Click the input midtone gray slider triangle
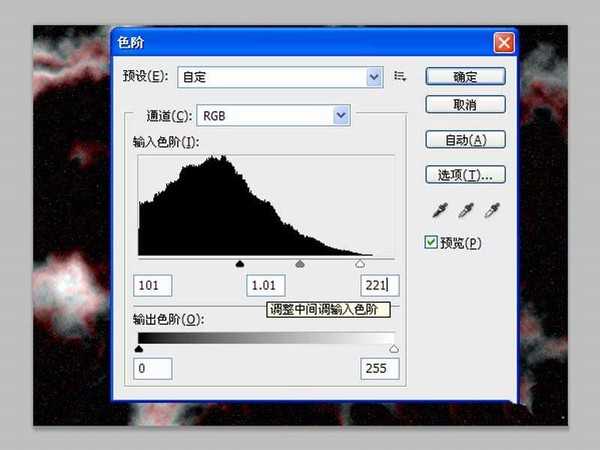Viewport: 600px width, 450px height. coord(299,264)
